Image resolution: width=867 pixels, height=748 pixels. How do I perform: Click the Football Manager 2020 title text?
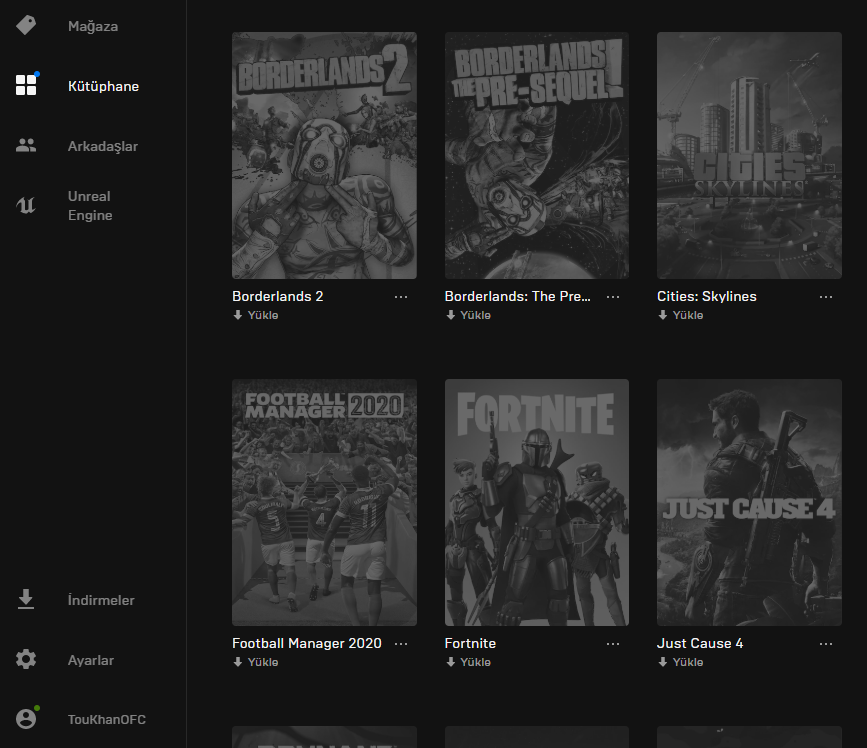306,643
